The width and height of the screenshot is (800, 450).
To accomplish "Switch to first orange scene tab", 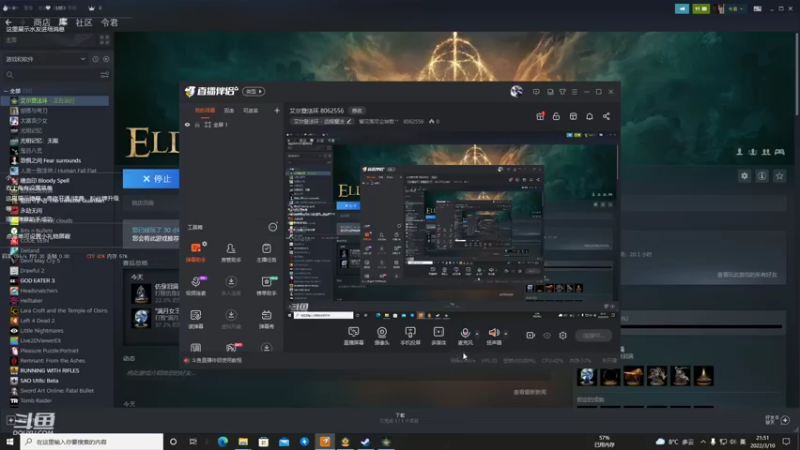I will [205, 110].
